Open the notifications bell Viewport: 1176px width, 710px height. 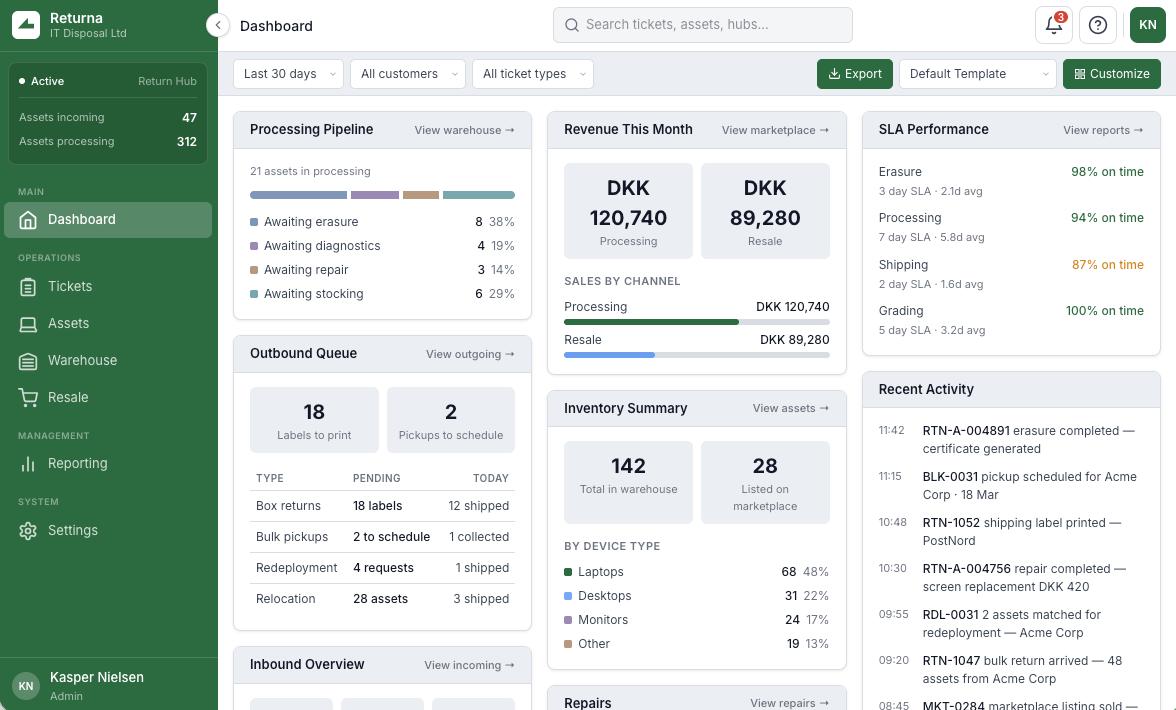(1054, 25)
